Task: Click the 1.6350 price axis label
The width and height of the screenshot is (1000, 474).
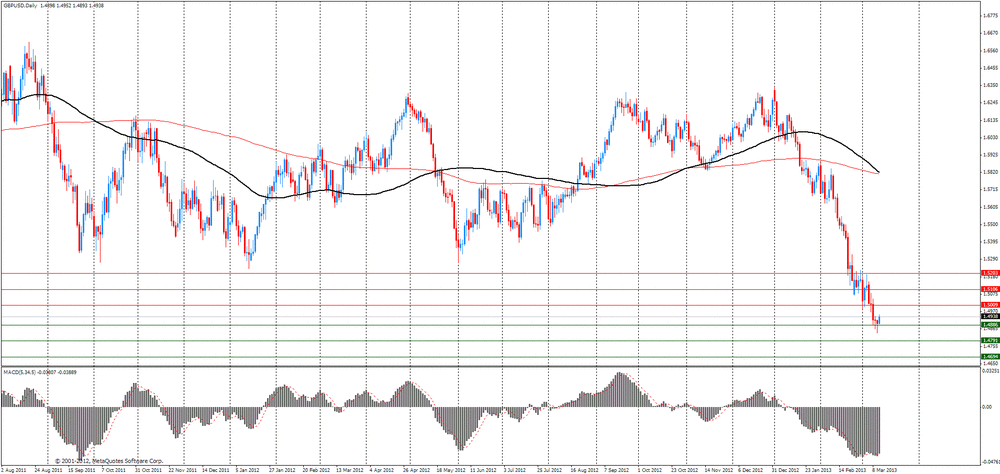Action: click(990, 85)
